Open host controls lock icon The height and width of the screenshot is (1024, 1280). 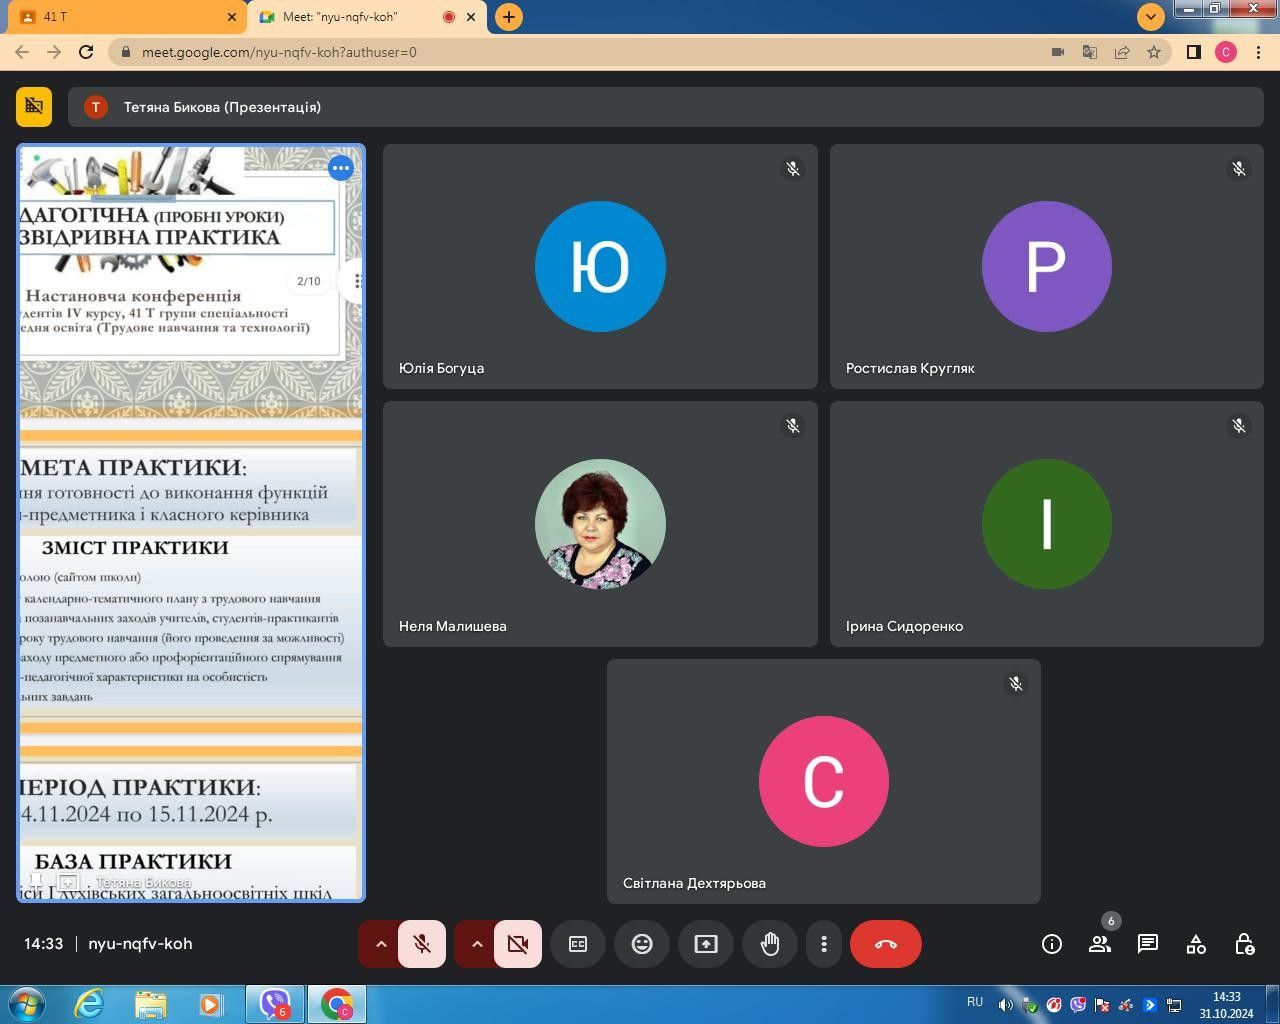click(x=1243, y=944)
